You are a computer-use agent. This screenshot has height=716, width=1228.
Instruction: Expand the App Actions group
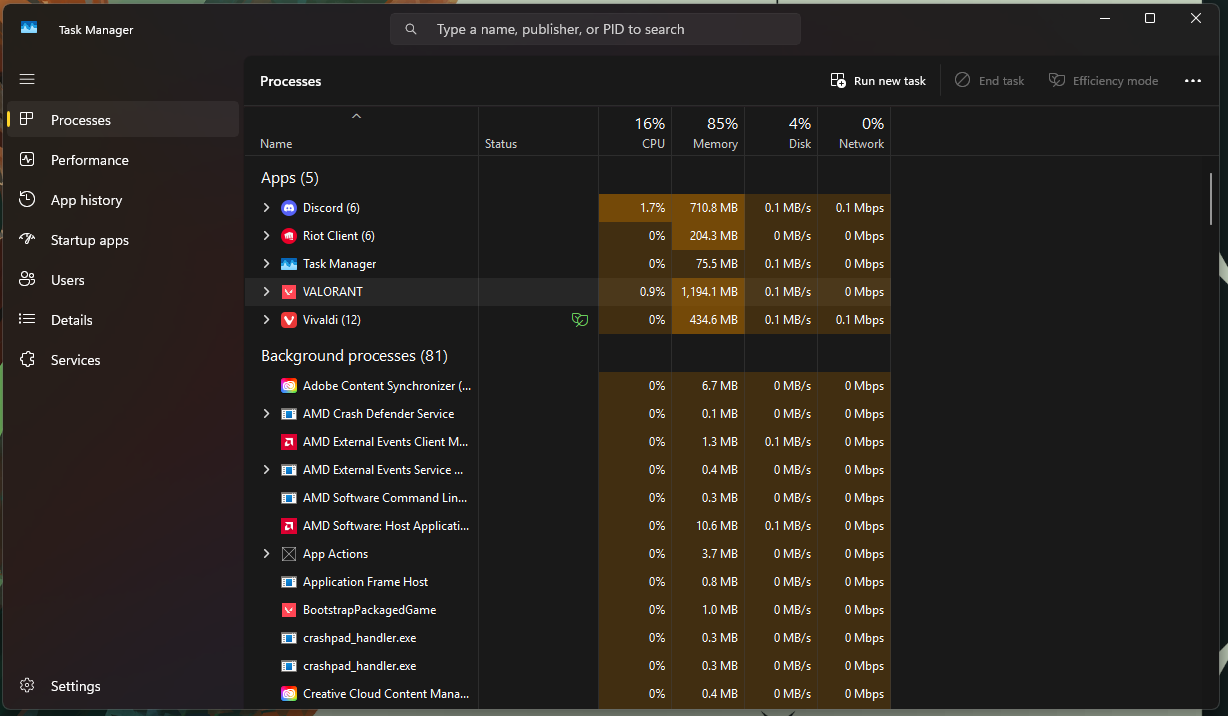point(266,554)
